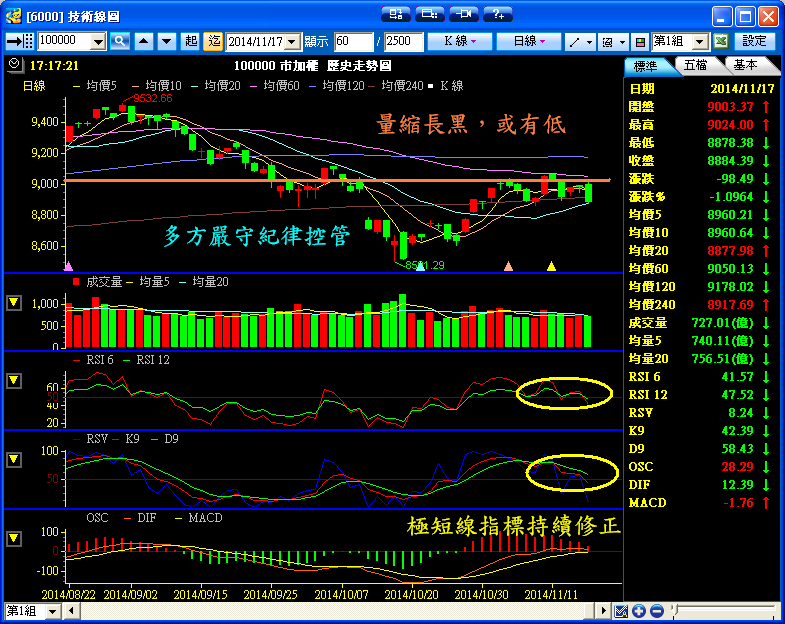Collapse the RSI indicator panel
Image resolution: width=785 pixels, height=624 pixels.
[x=14, y=380]
